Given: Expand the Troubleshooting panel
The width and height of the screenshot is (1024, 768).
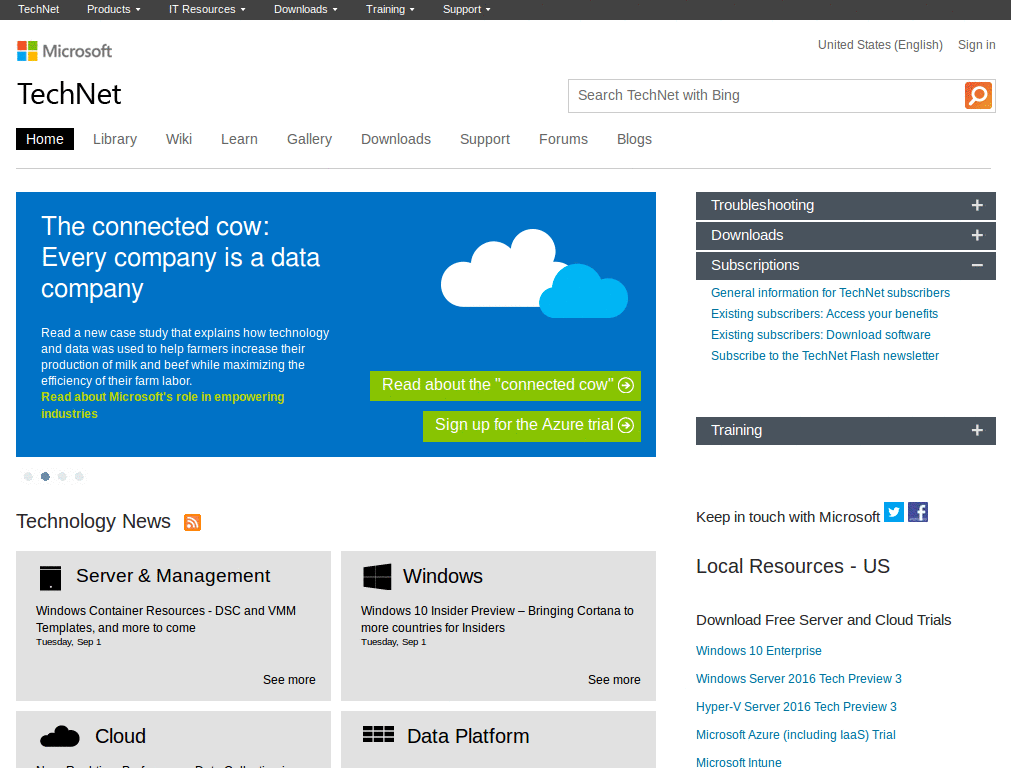Looking at the screenshot, I should [846, 206].
